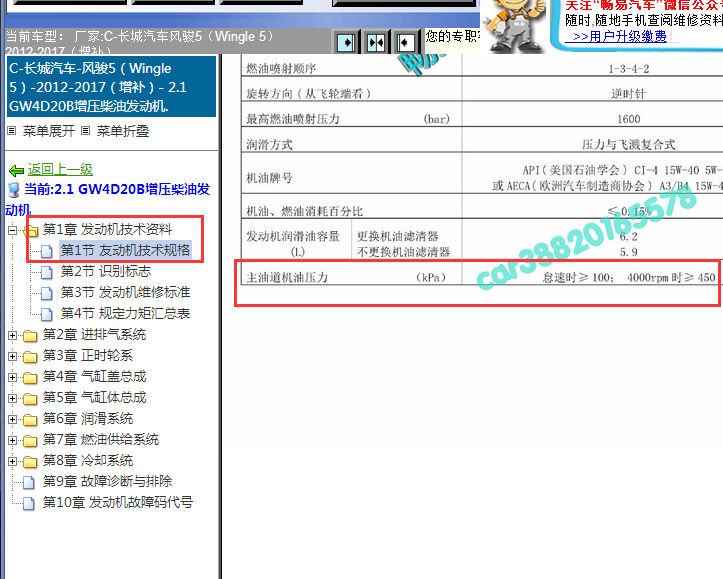
Task: Click folder icon of 第7章 燃油供给系统
Action: coord(30,441)
